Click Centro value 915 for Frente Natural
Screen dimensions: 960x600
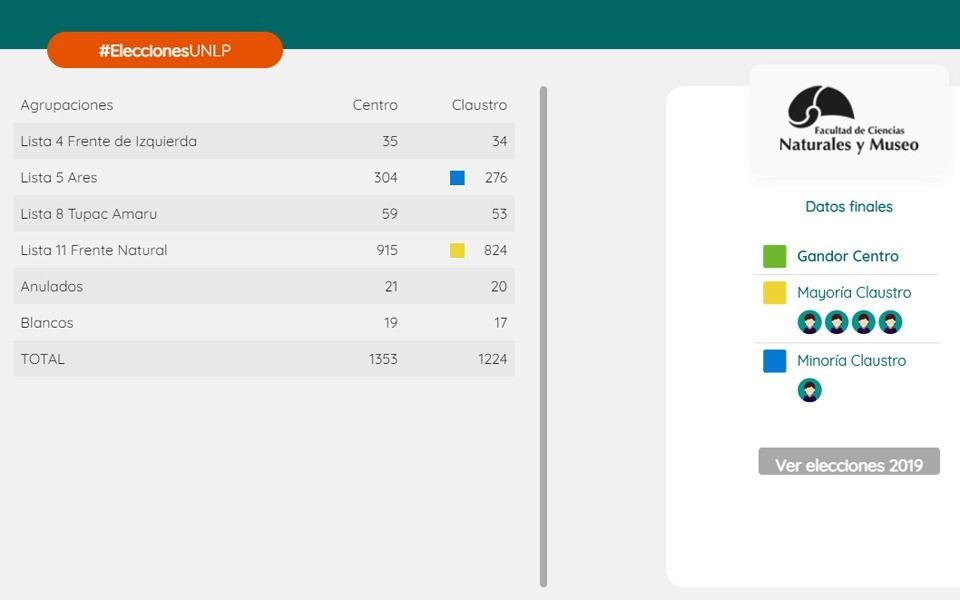tap(387, 250)
